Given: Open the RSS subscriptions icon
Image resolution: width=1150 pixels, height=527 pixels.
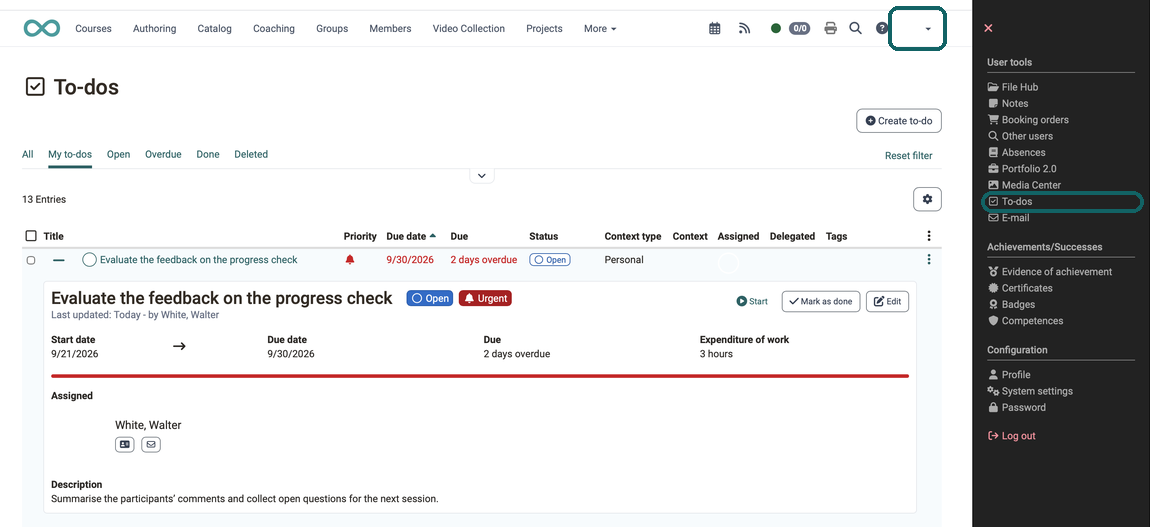Looking at the screenshot, I should tap(744, 29).
